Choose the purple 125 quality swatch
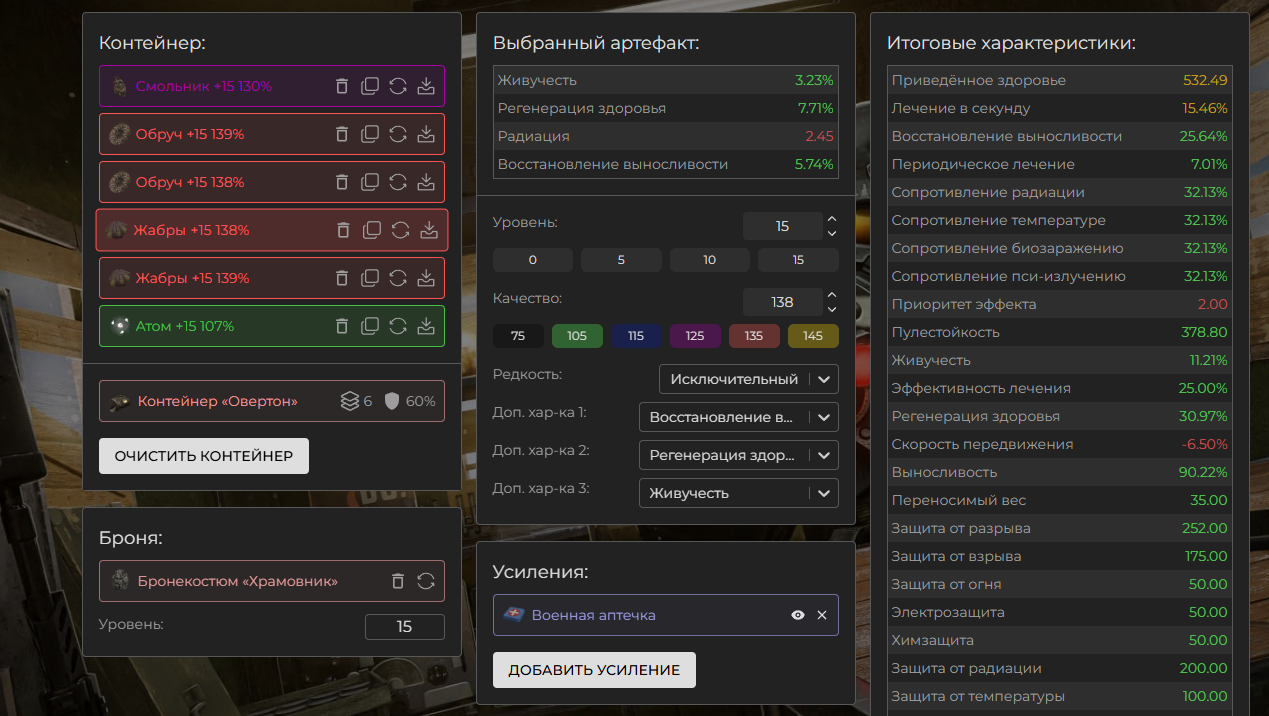 click(695, 336)
